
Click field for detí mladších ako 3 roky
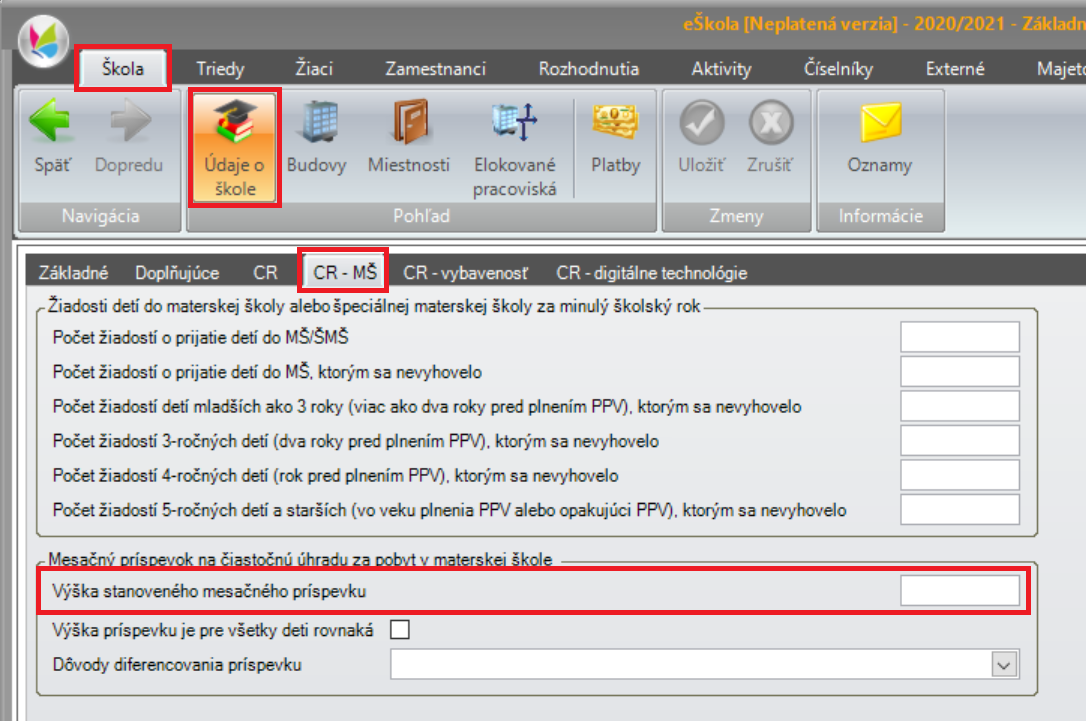[960, 407]
